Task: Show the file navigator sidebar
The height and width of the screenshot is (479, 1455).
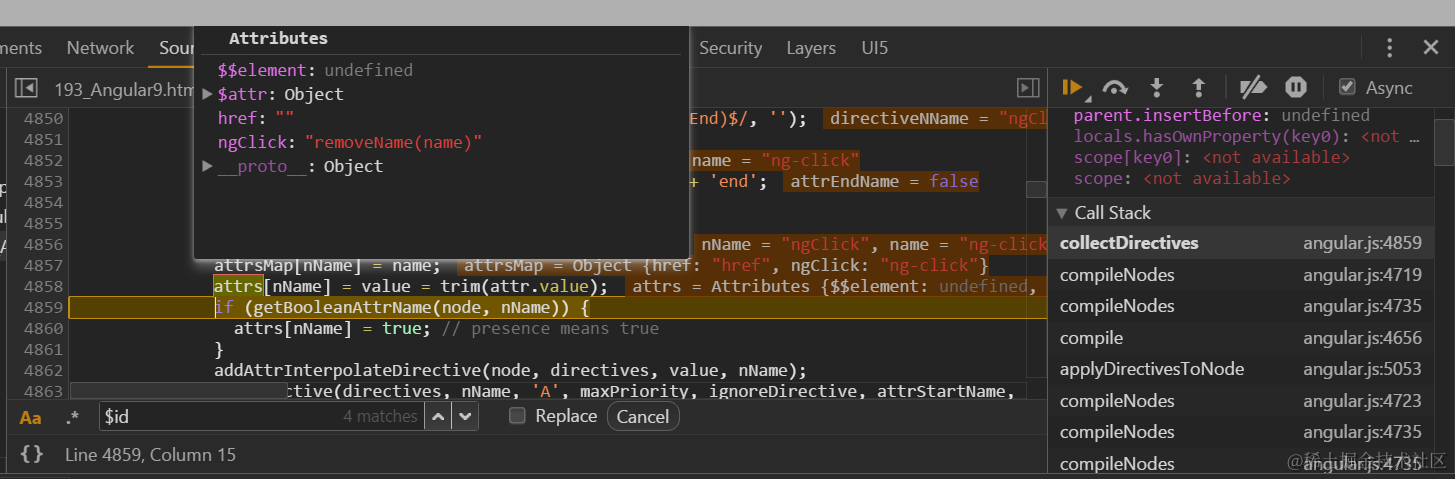Action: point(25,89)
